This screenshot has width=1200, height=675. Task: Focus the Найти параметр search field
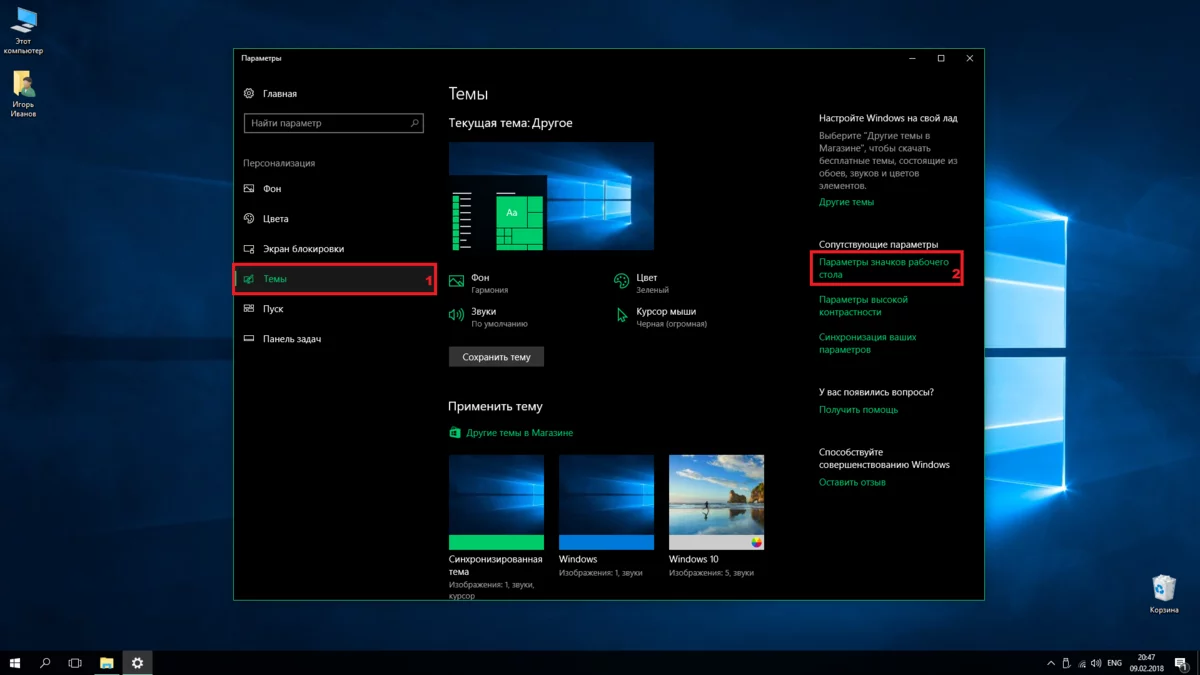click(334, 123)
